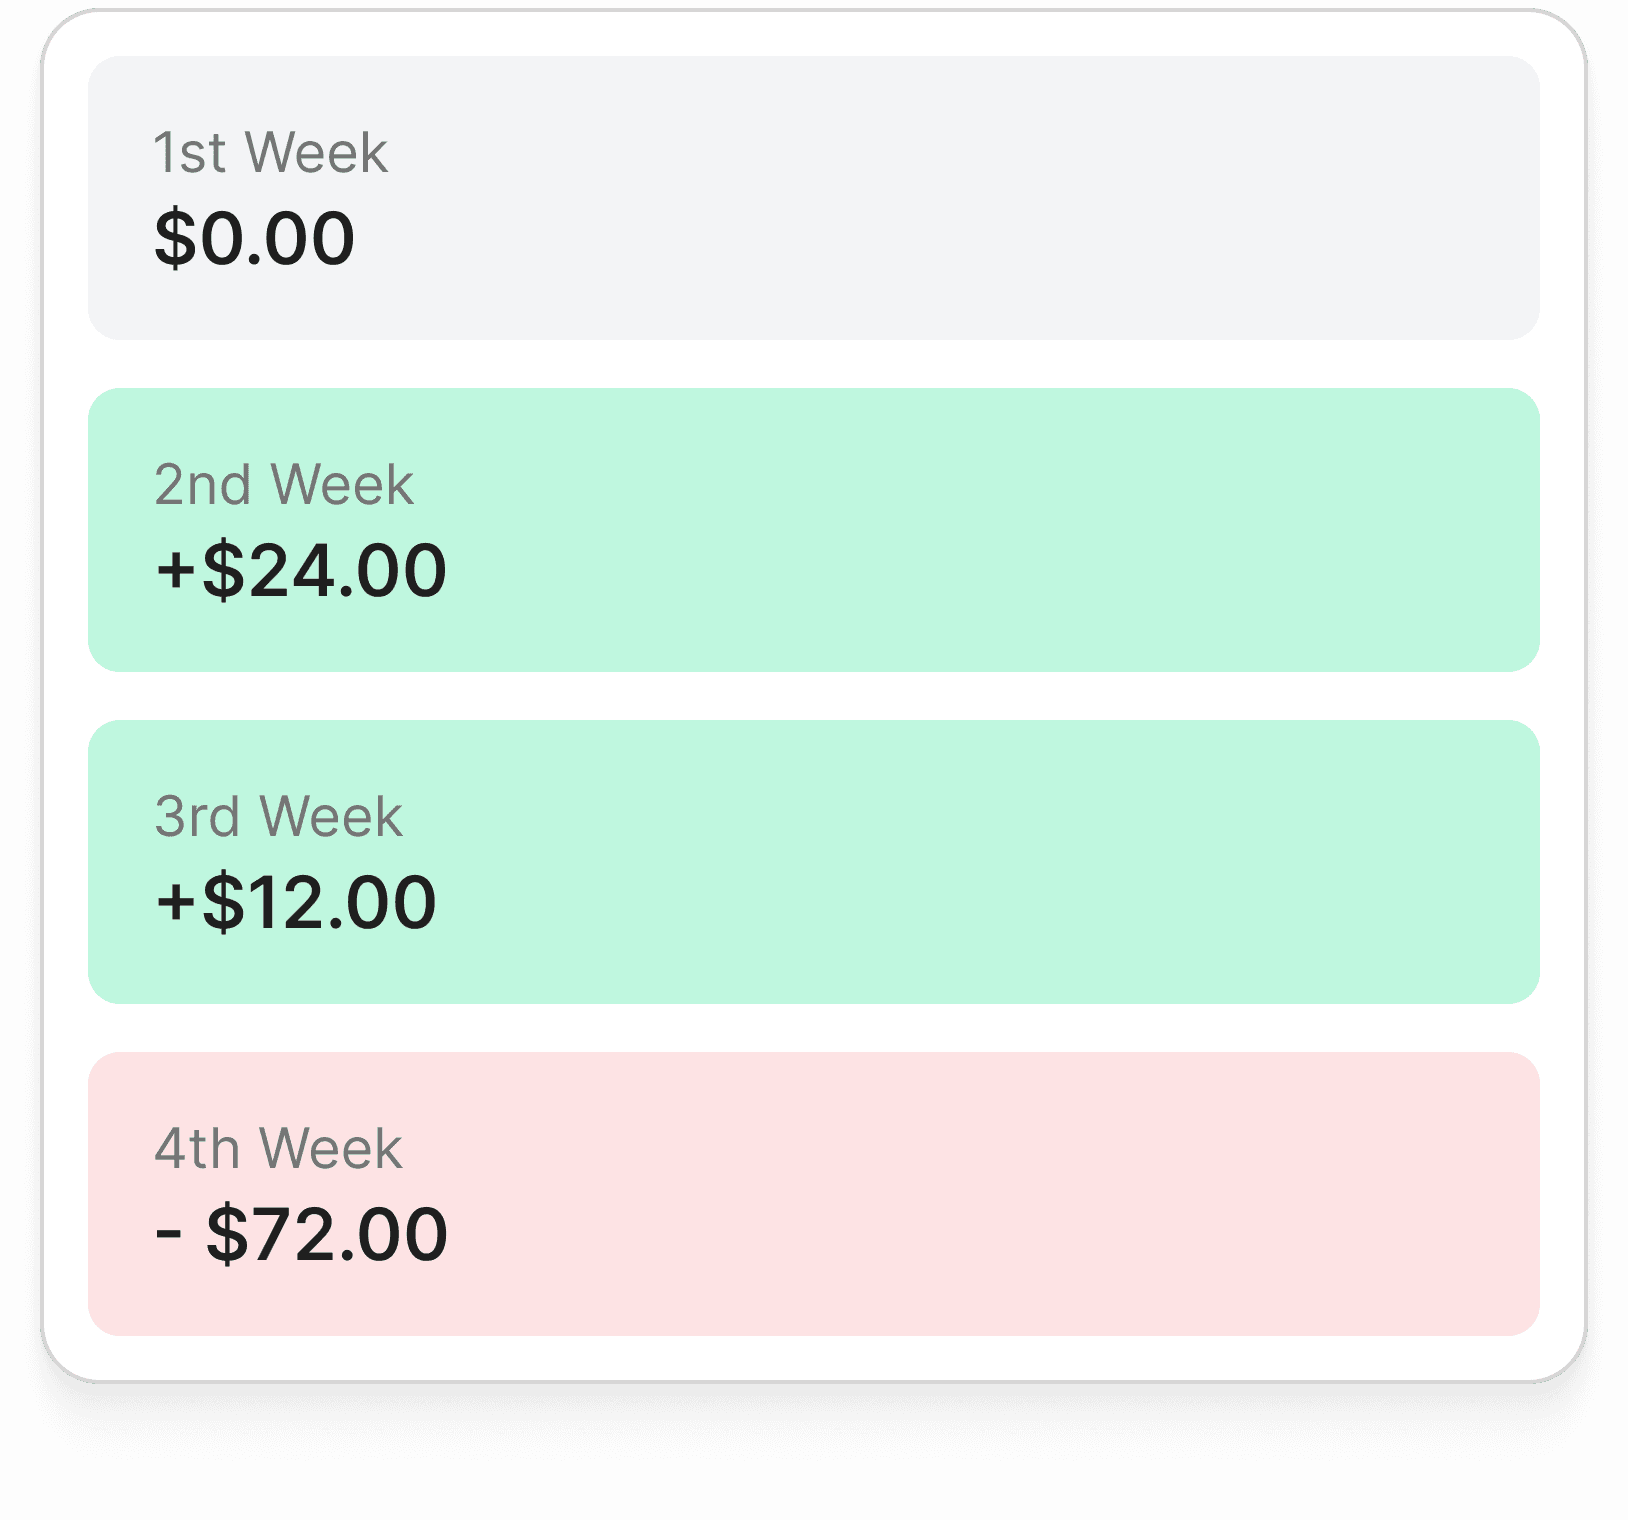
Task: Select the 1st Week card
Action: pyautogui.click(x=813, y=198)
